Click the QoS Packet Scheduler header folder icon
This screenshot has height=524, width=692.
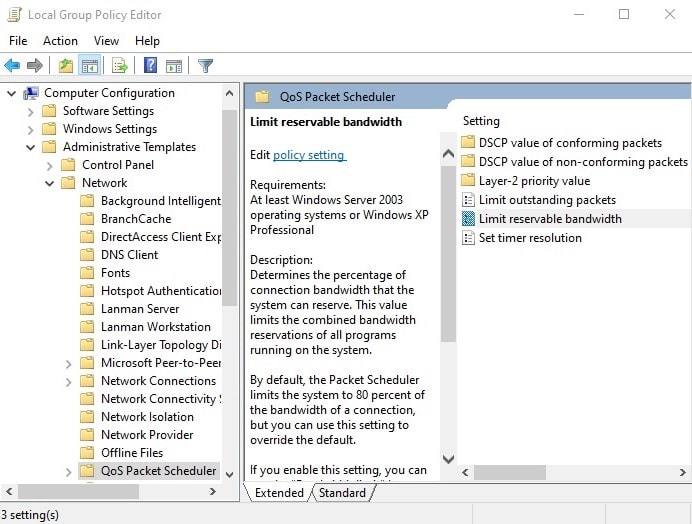(262, 96)
